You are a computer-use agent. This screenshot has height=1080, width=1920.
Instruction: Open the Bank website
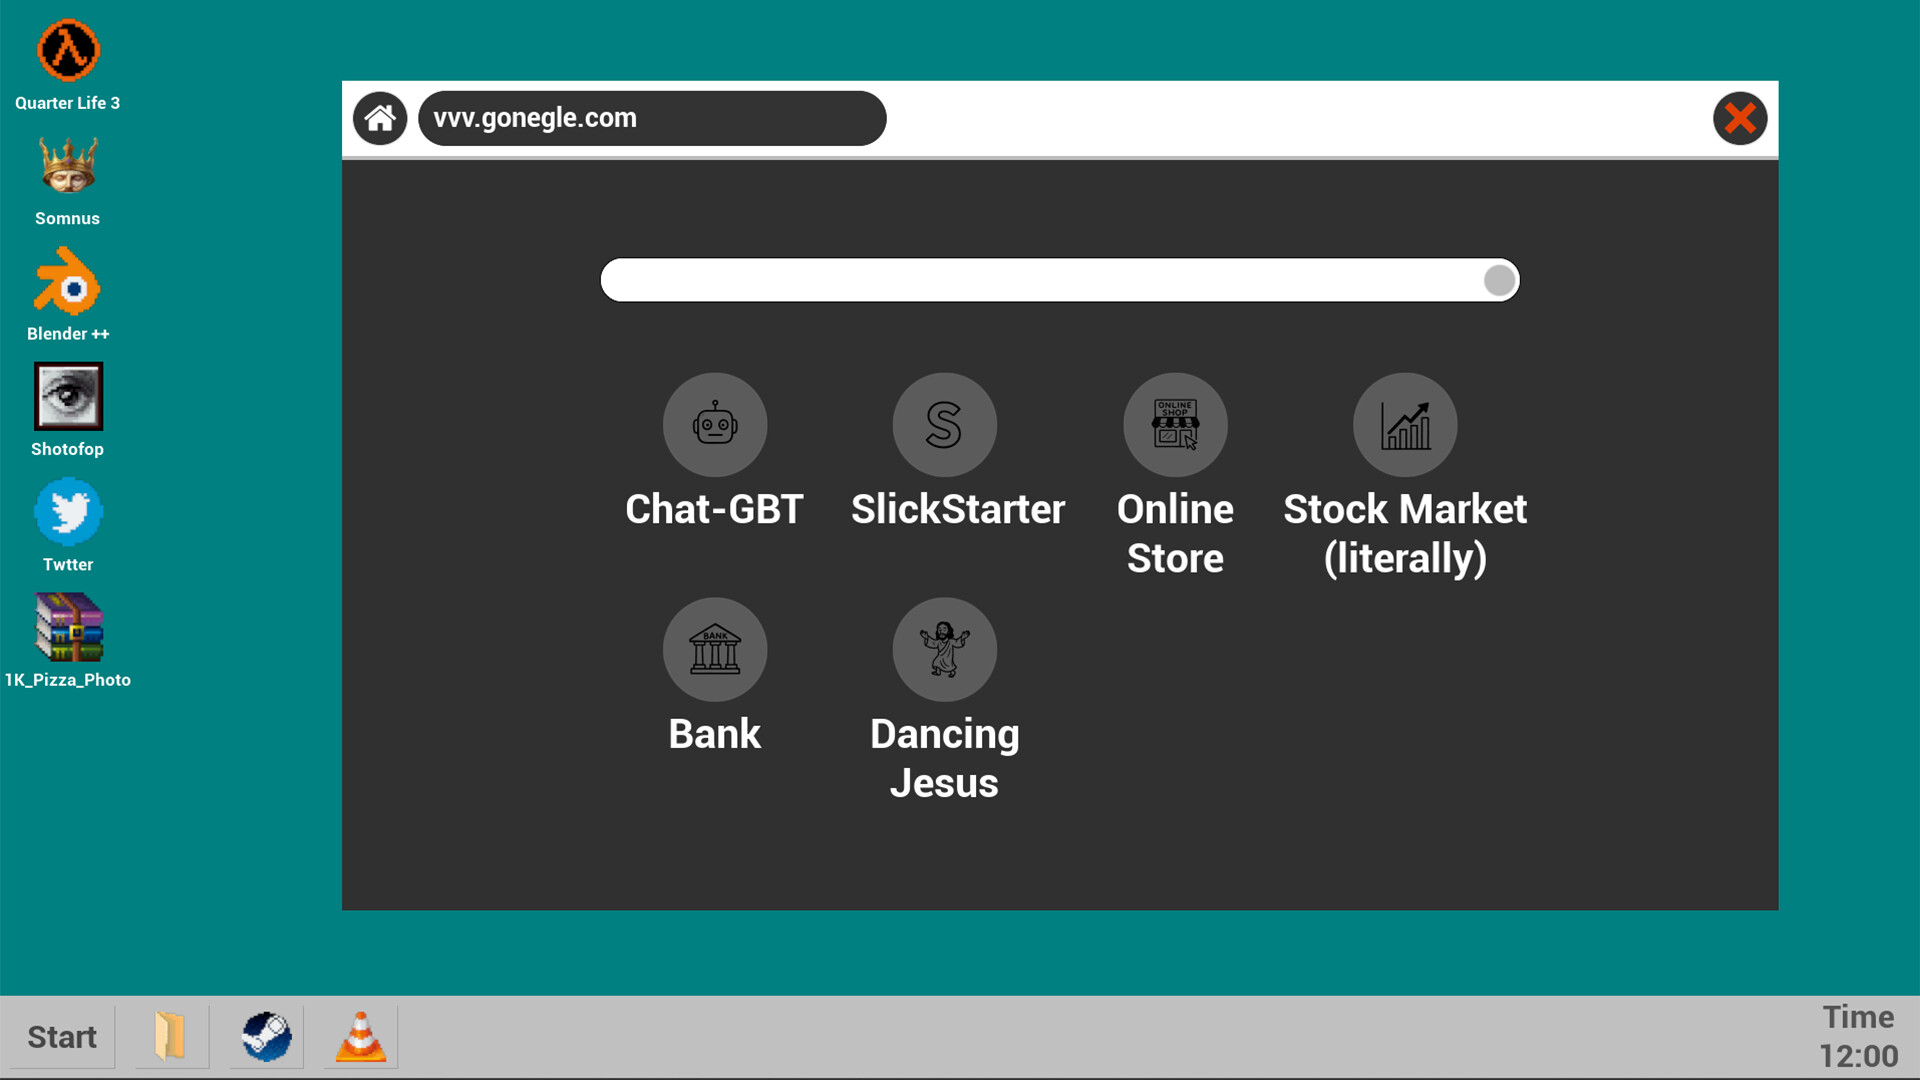click(x=714, y=649)
